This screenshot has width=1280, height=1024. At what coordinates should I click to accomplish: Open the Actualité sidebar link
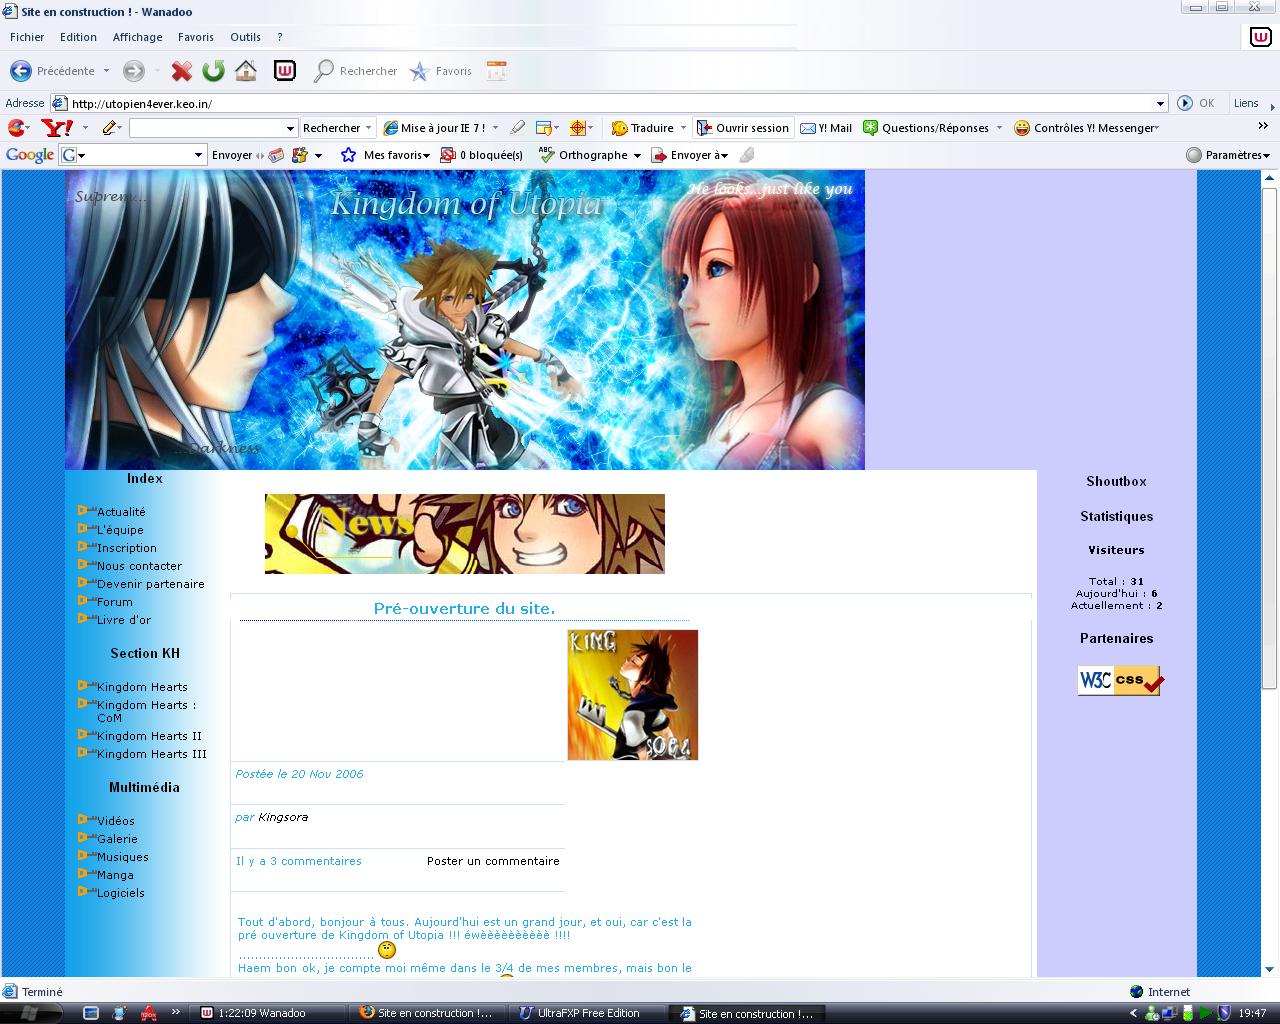tap(120, 512)
